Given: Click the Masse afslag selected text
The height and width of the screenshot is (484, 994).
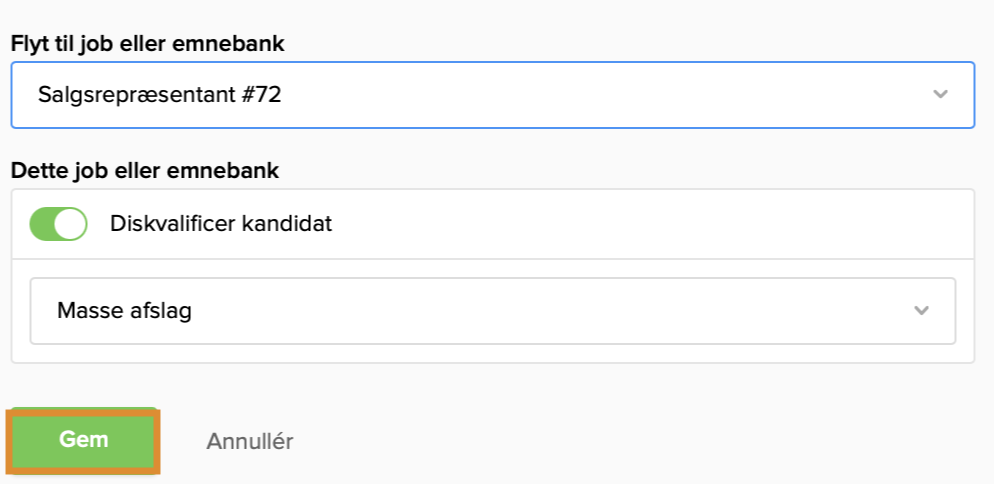Looking at the screenshot, I should pos(124,311).
